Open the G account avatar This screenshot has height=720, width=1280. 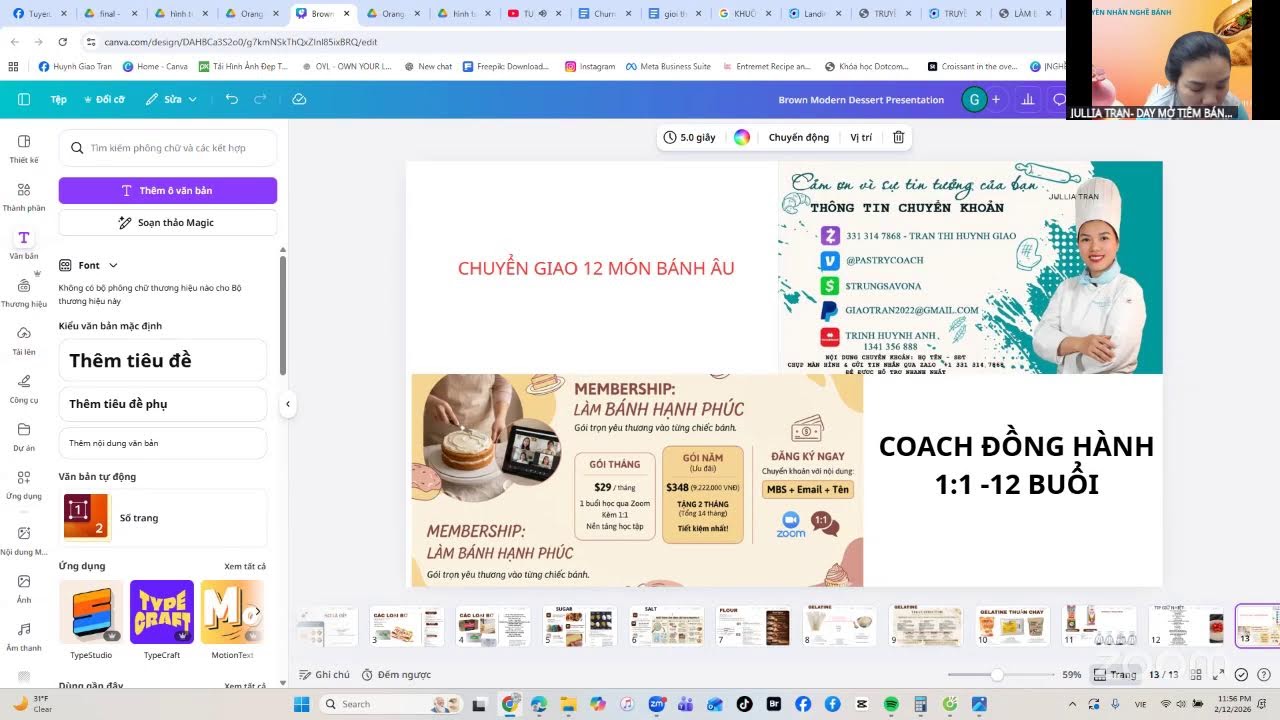click(973, 99)
